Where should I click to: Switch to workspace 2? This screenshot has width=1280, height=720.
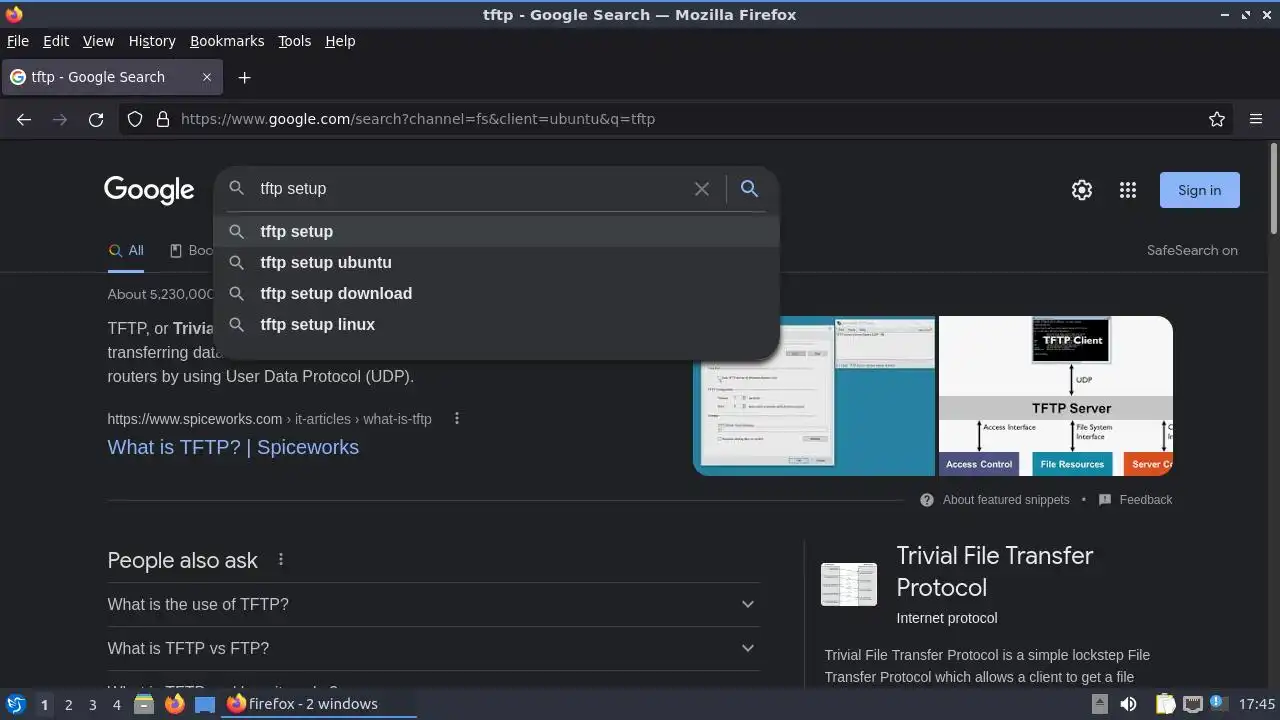pyautogui.click(x=68, y=704)
